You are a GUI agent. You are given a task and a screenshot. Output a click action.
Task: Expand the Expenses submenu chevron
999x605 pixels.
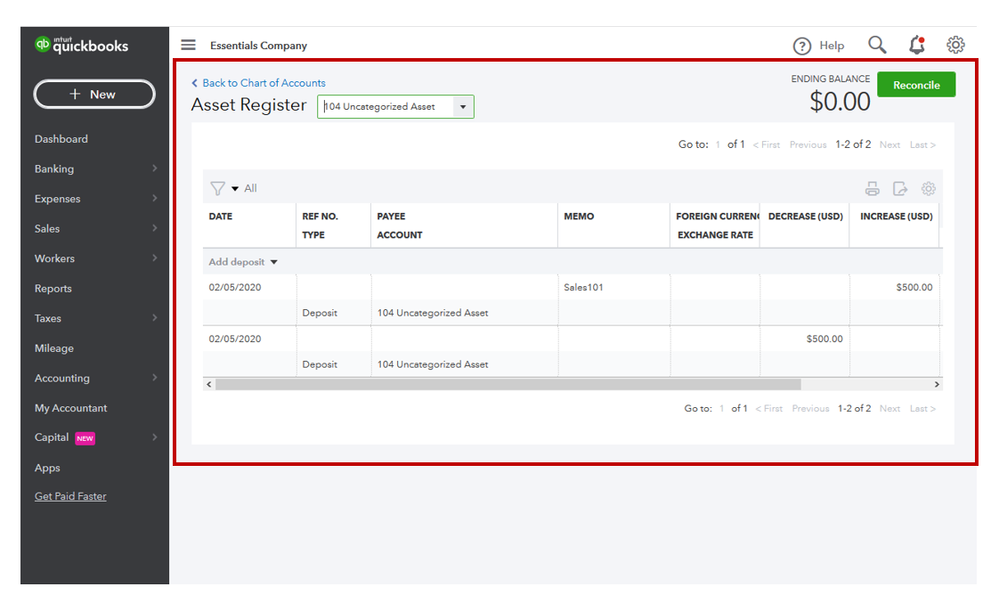click(x=155, y=198)
